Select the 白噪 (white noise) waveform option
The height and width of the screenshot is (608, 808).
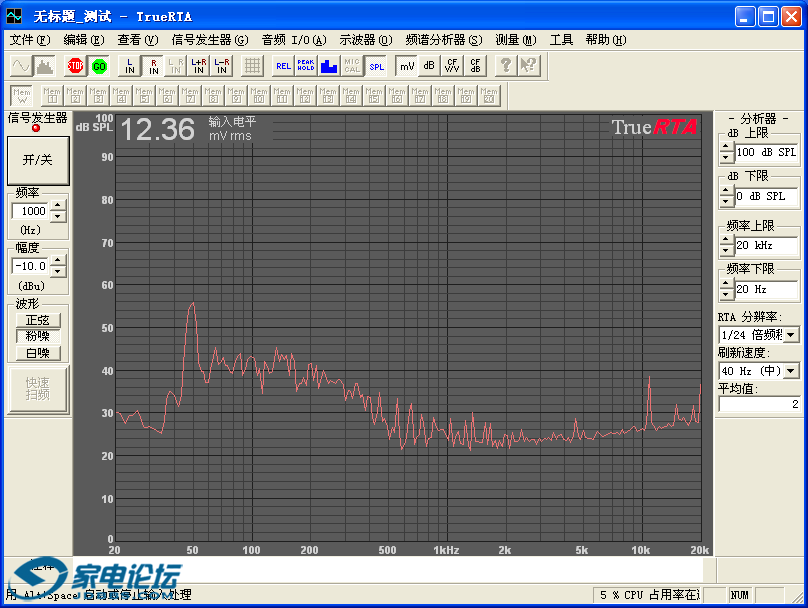pos(37,353)
